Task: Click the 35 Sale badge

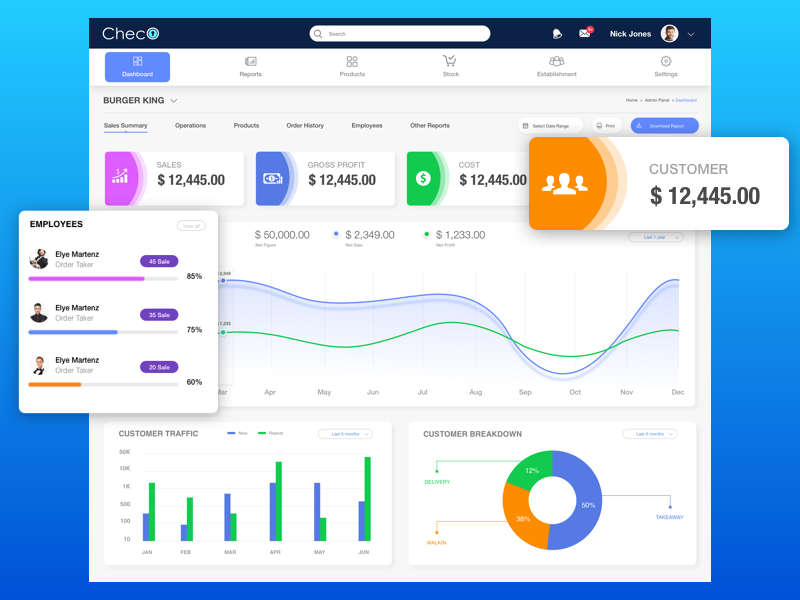Action: coord(159,315)
